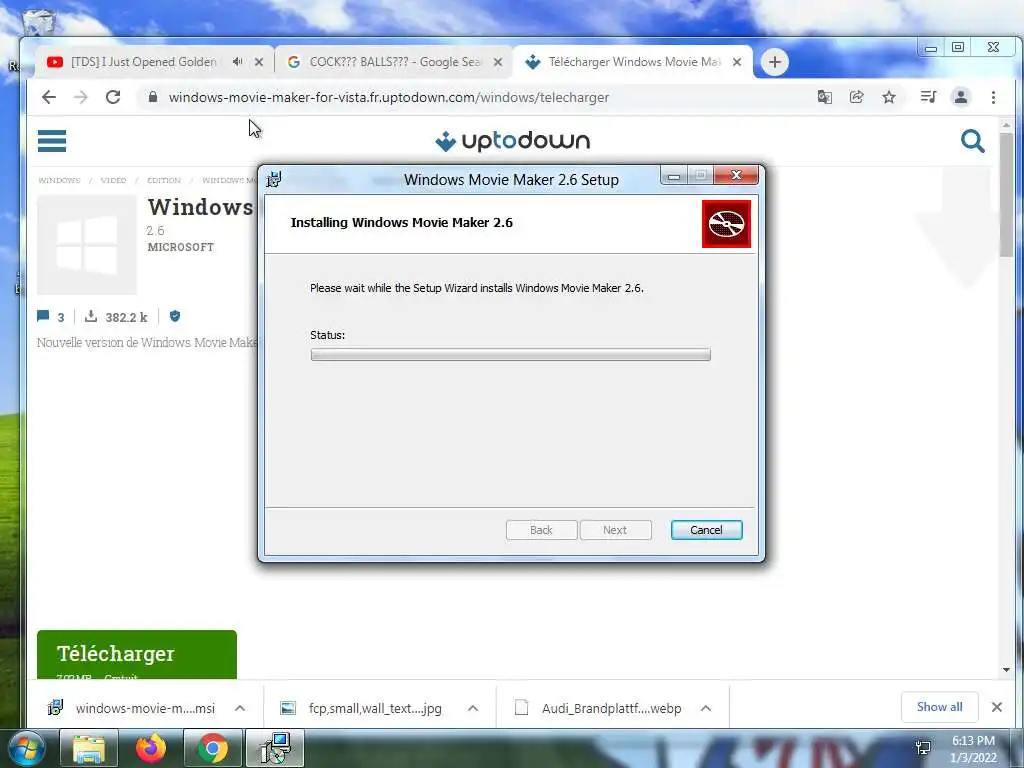Select the Télécharger Windows Movie Maker tab
Viewport: 1024px width, 768px height.
click(634, 62)
